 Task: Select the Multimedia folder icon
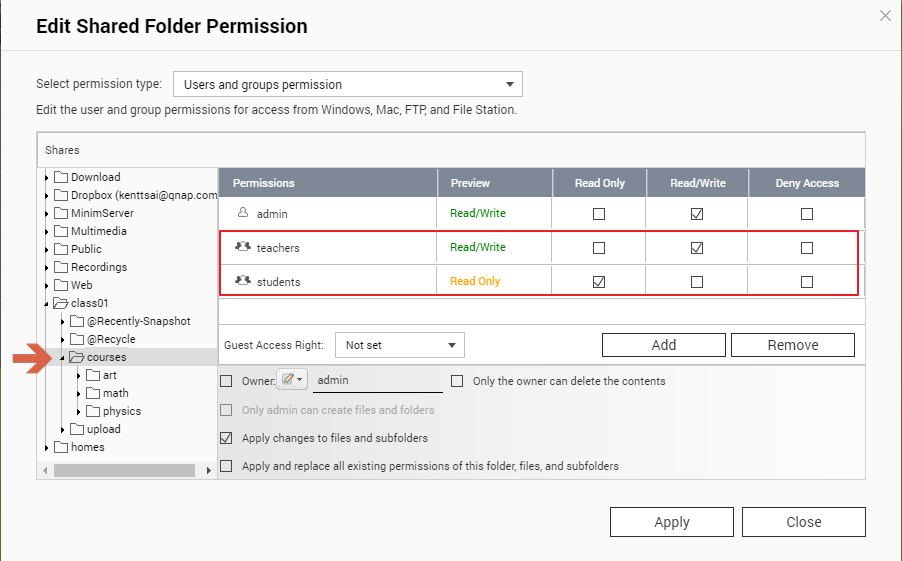pyautogui.click(x=61, y=231)
